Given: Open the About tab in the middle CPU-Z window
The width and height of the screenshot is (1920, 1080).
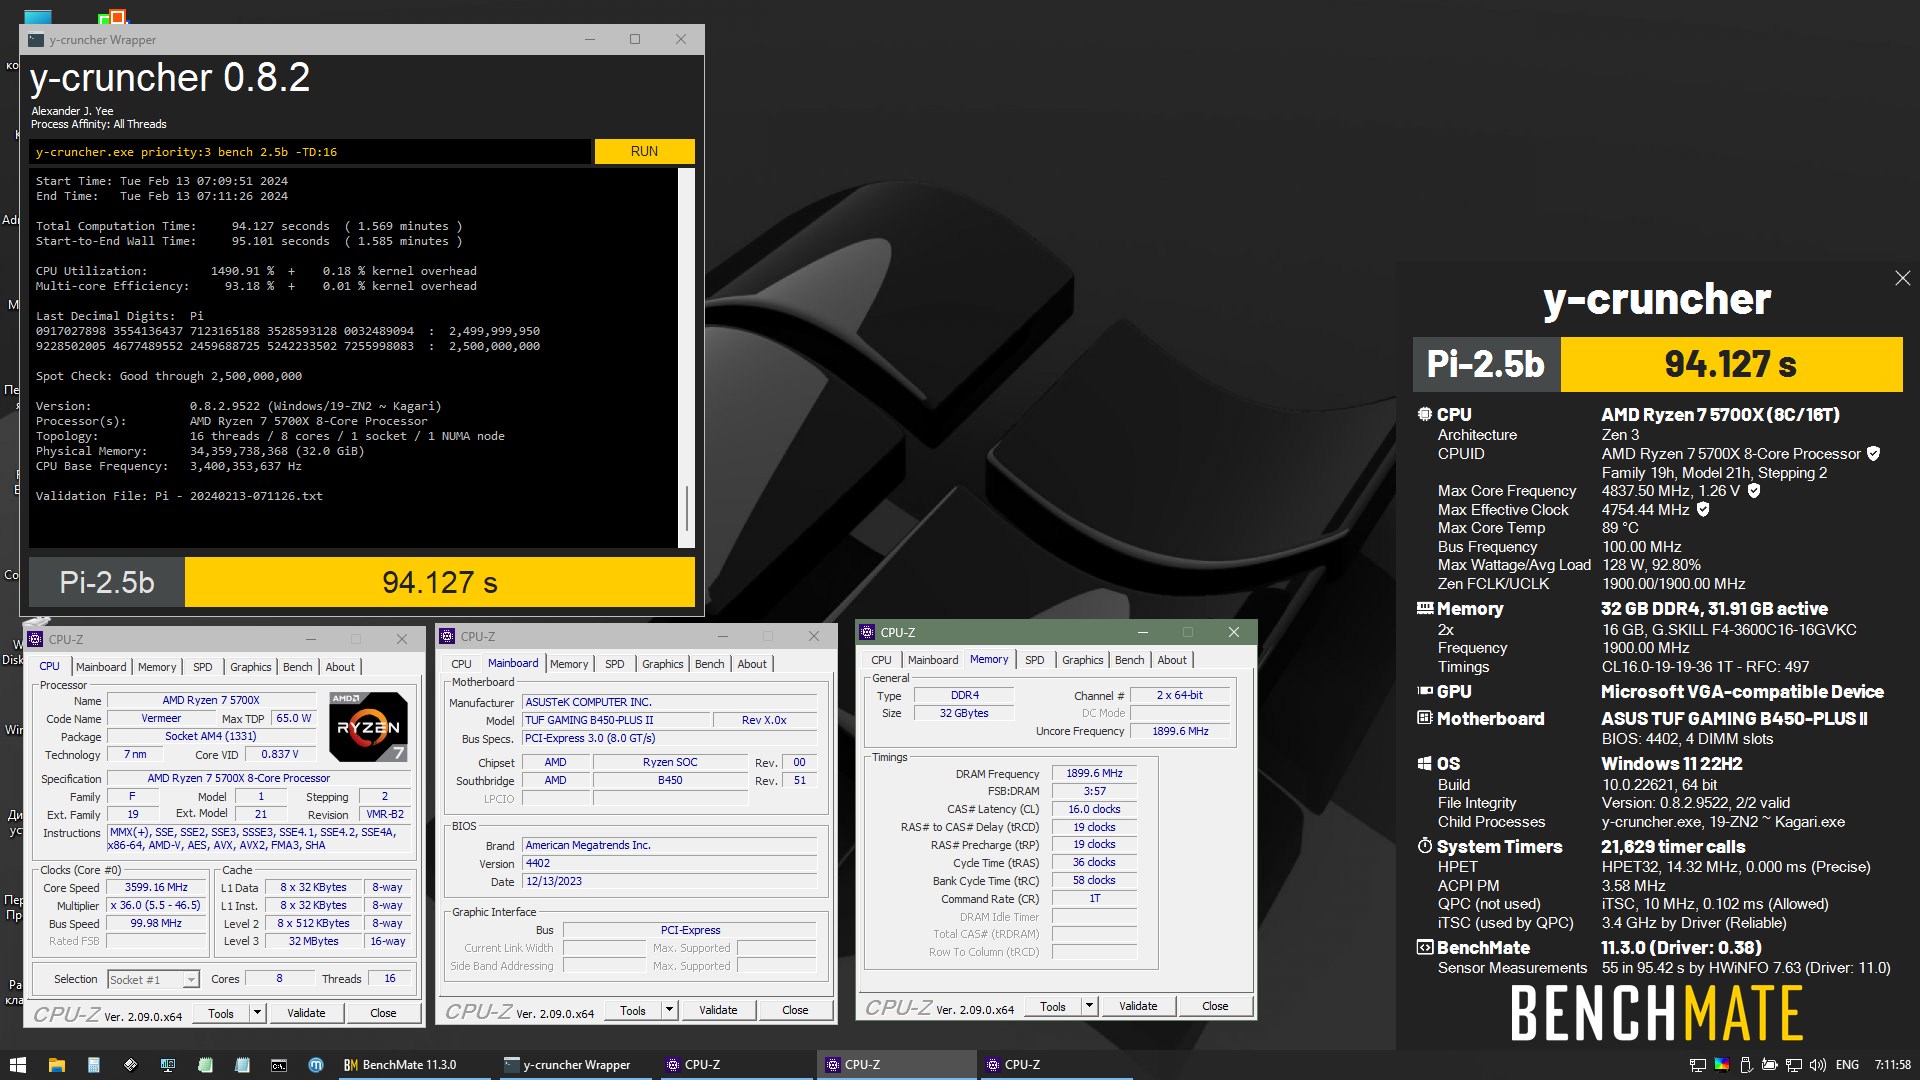Looking at the screenshot, I should click(752, 664).
